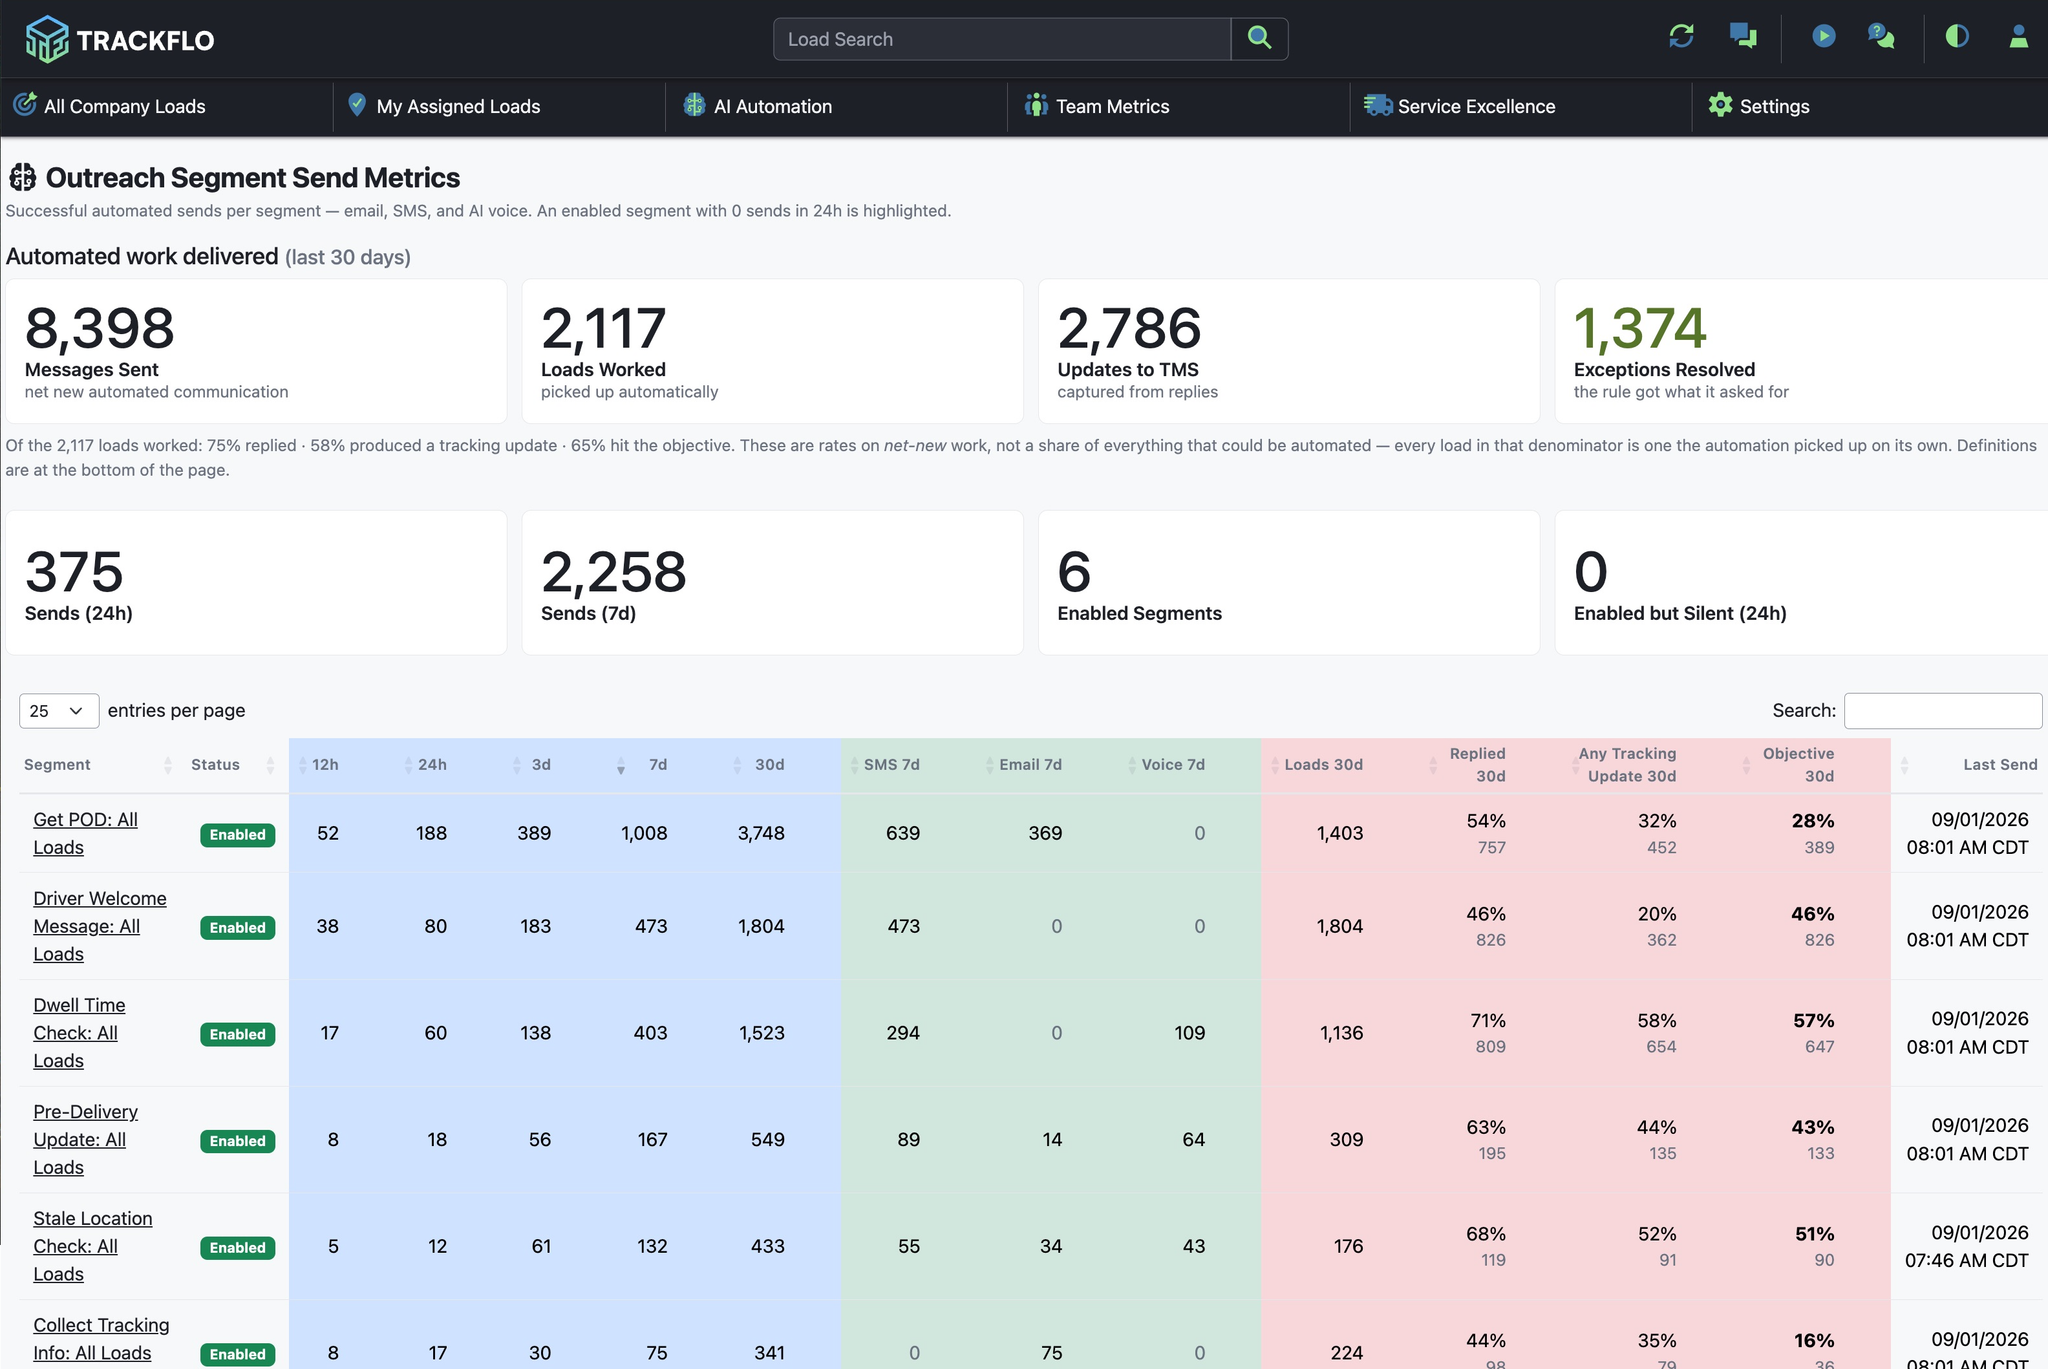Viewport: 2048px width, 1369px height.
Task: Click the 8,398 Messages Sent card
Action: point(256,351)
